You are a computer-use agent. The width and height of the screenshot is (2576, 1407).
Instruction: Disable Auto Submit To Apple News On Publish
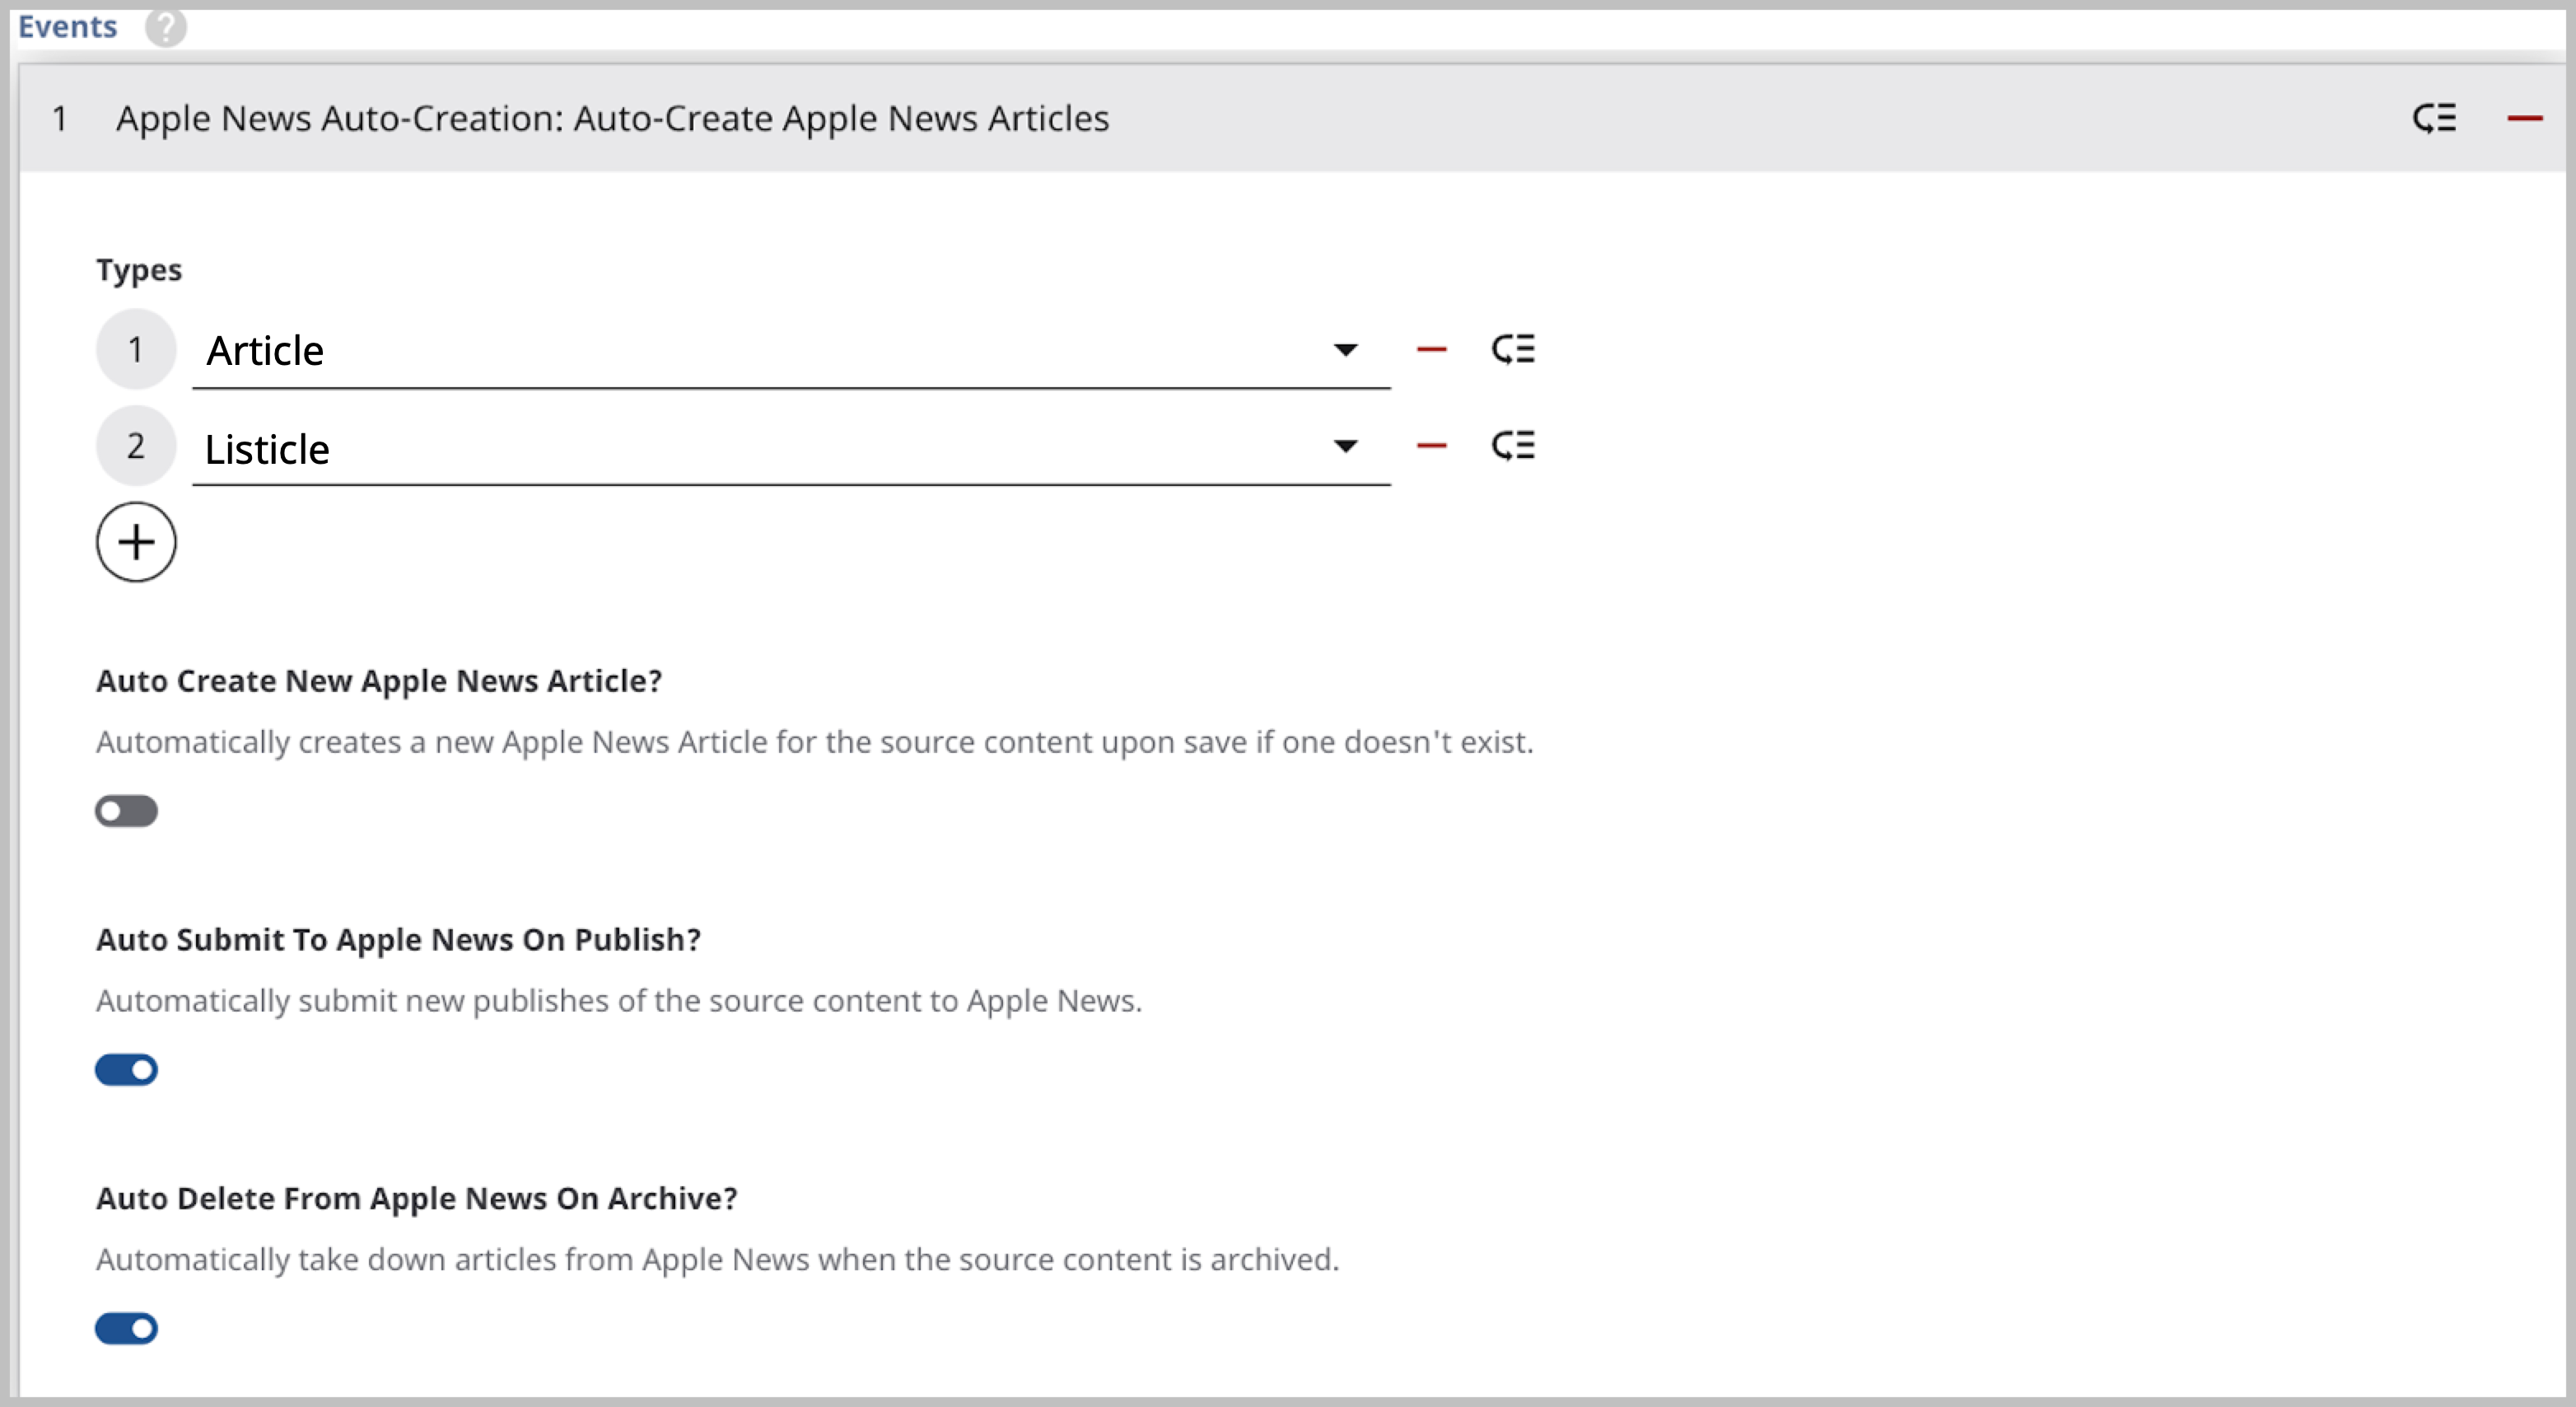[x=126, y=1069]
